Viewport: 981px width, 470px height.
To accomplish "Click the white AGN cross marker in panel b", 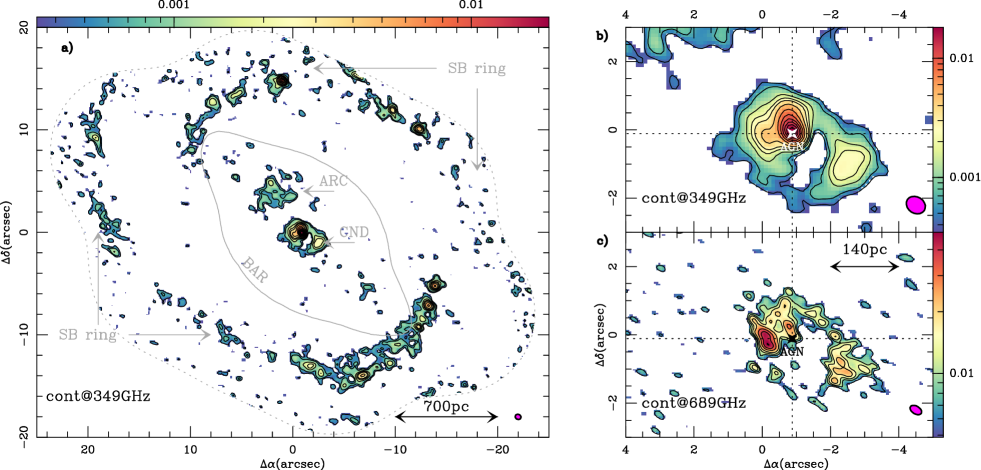I will [x=793, y=133].
